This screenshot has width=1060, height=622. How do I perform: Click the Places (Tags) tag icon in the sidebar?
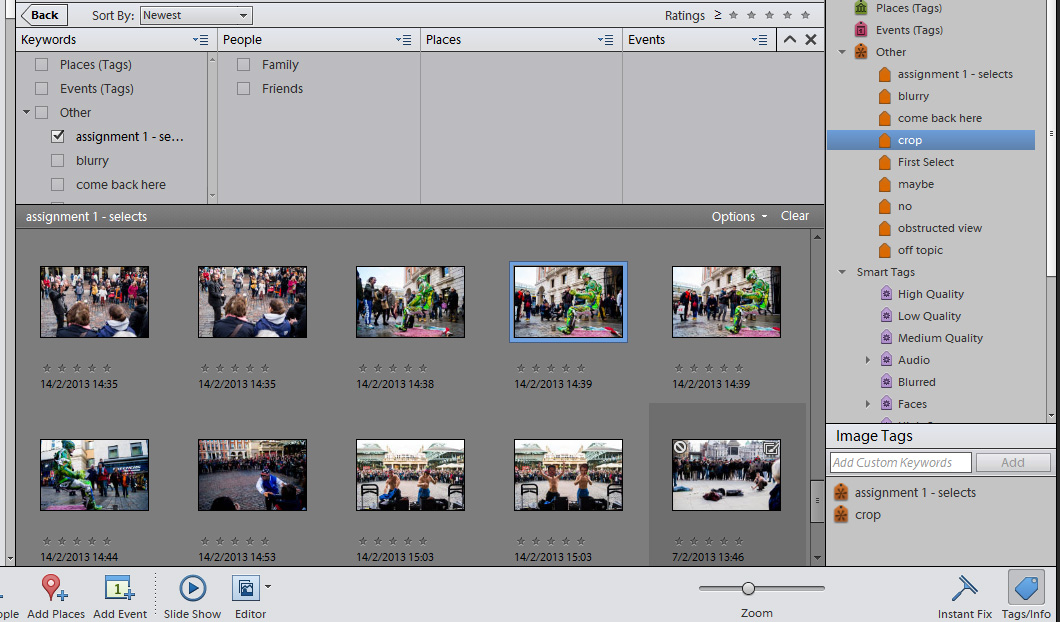click(x=861, y=8)
